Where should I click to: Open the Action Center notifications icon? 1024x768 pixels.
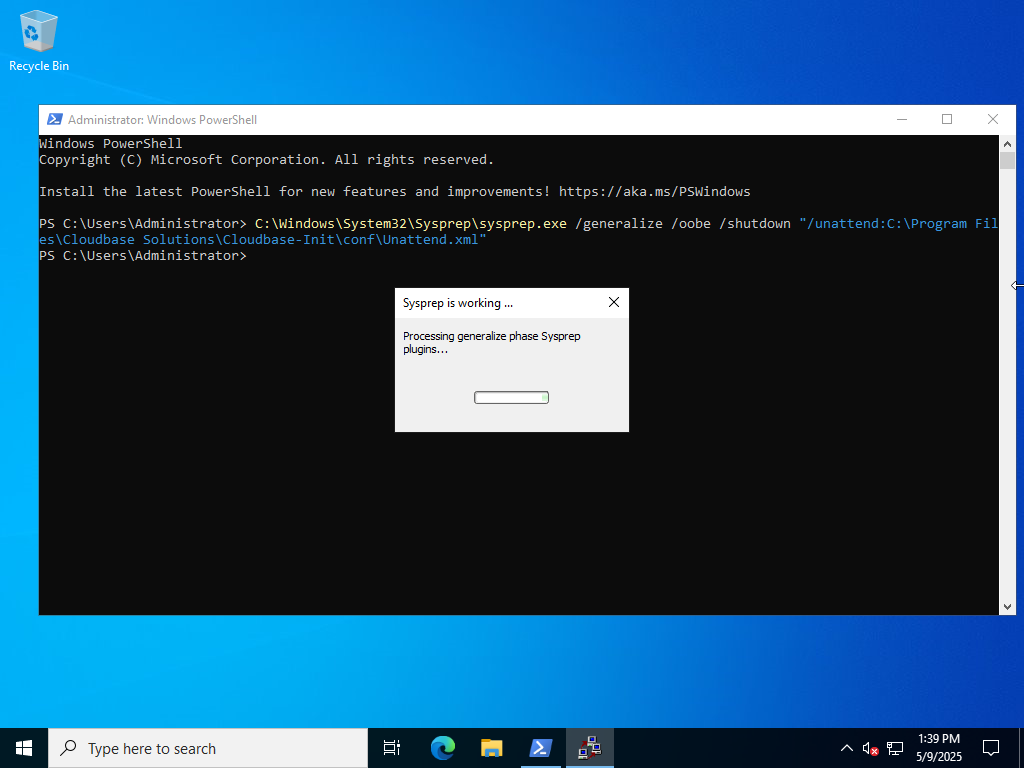pos(991,748)
